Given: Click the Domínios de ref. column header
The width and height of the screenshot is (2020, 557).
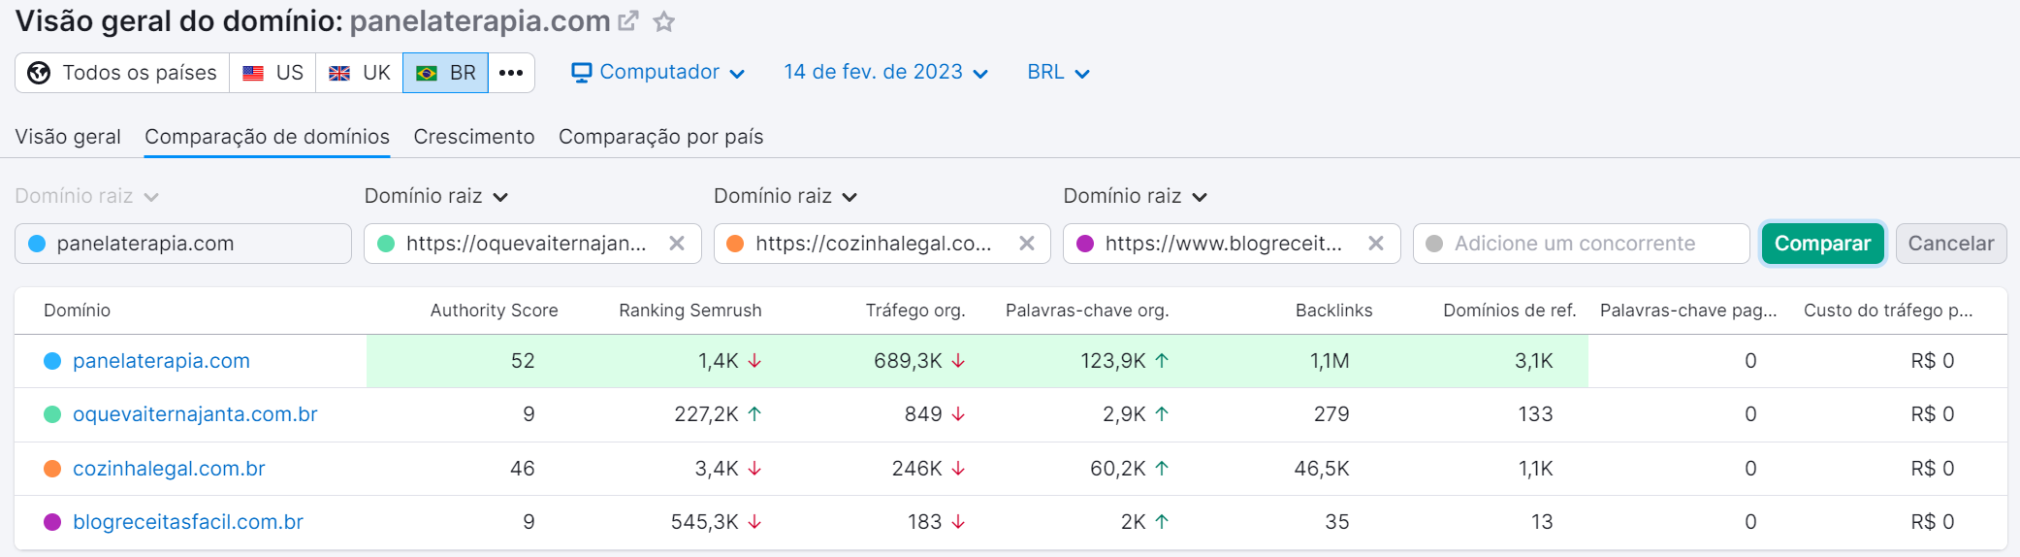Looking at the screenshot, I should pos(1509,311).
